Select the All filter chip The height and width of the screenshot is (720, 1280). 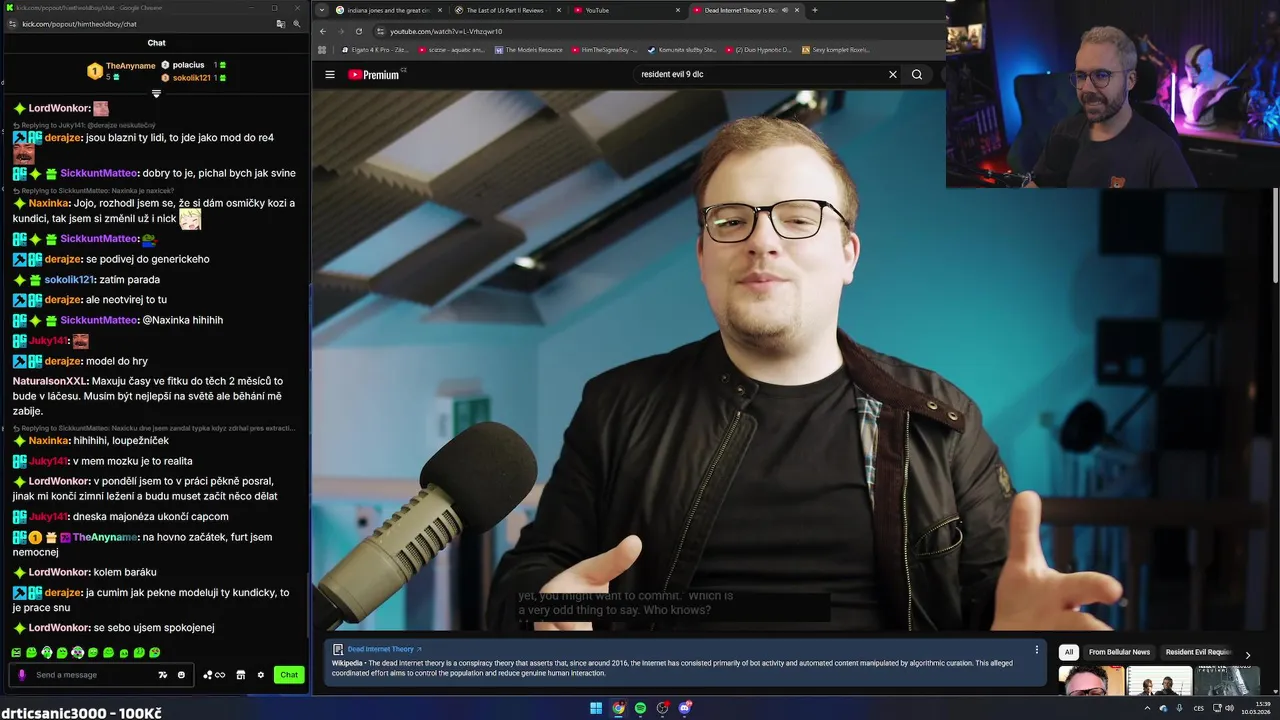(x=1068, y=652)
